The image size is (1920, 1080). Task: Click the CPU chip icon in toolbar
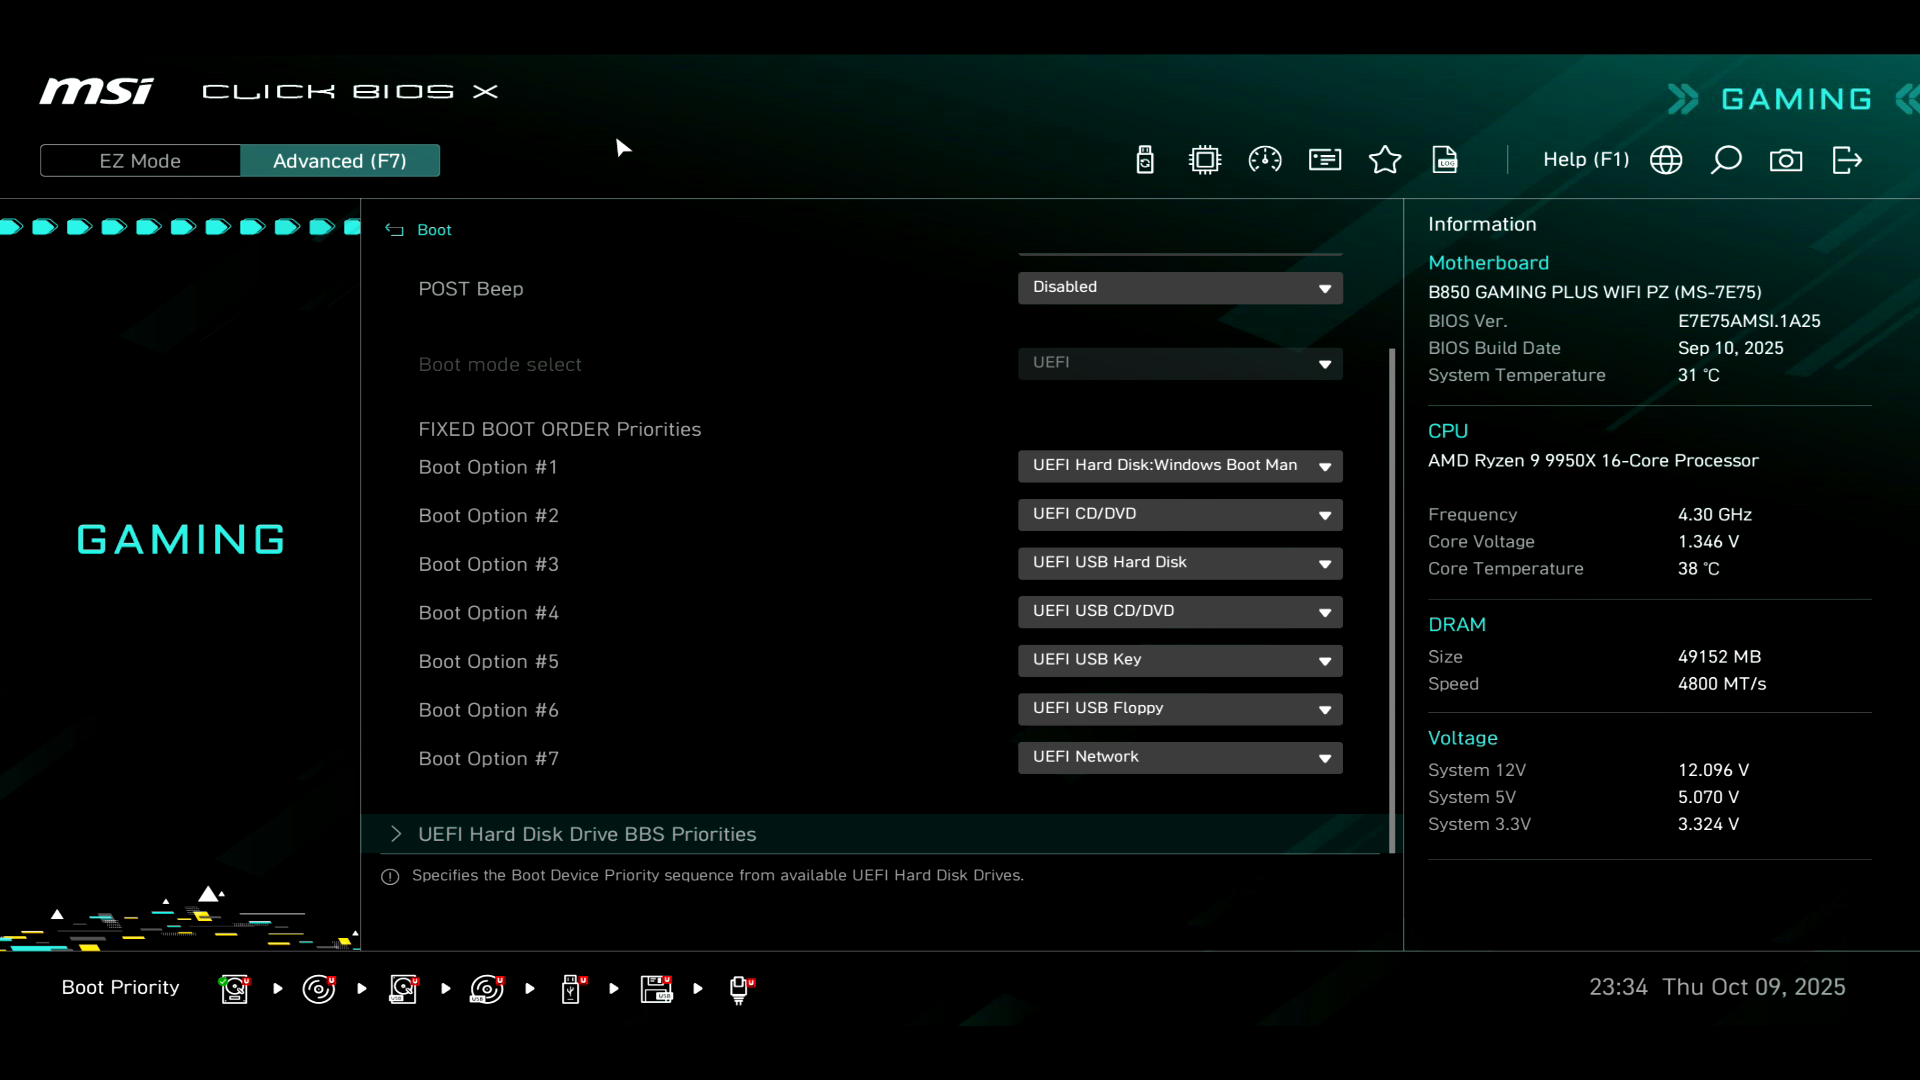[1205, 160]
